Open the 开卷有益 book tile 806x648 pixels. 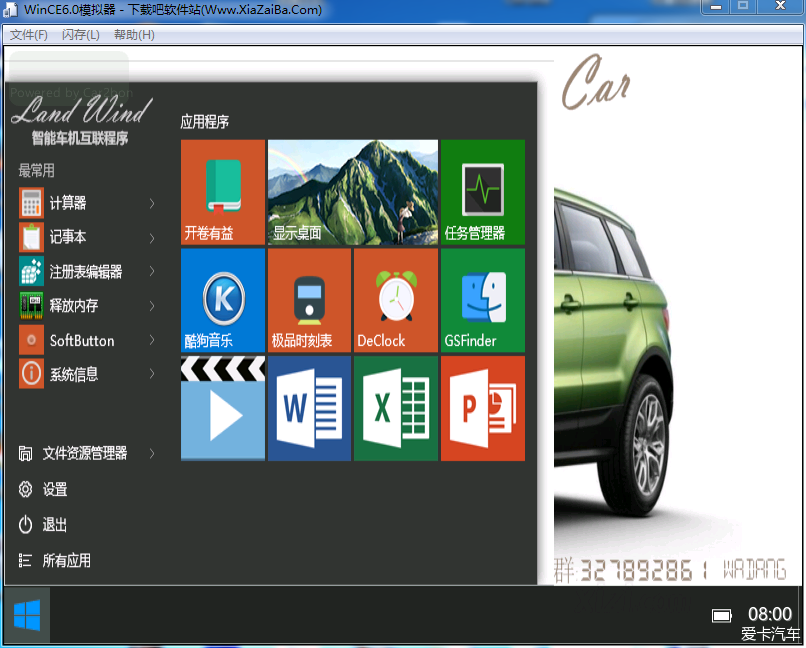point(223,192)
